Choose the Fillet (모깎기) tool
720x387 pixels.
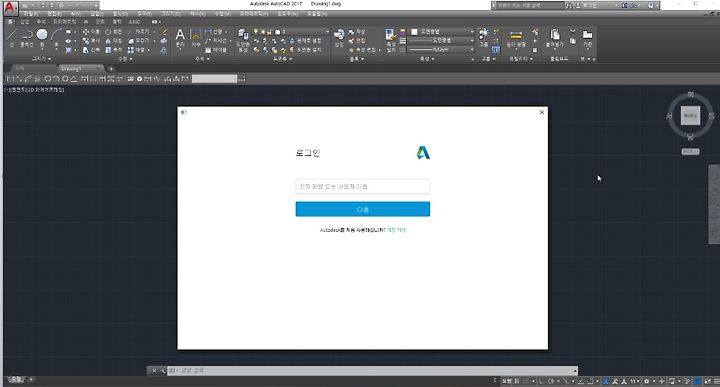[139, 41]
